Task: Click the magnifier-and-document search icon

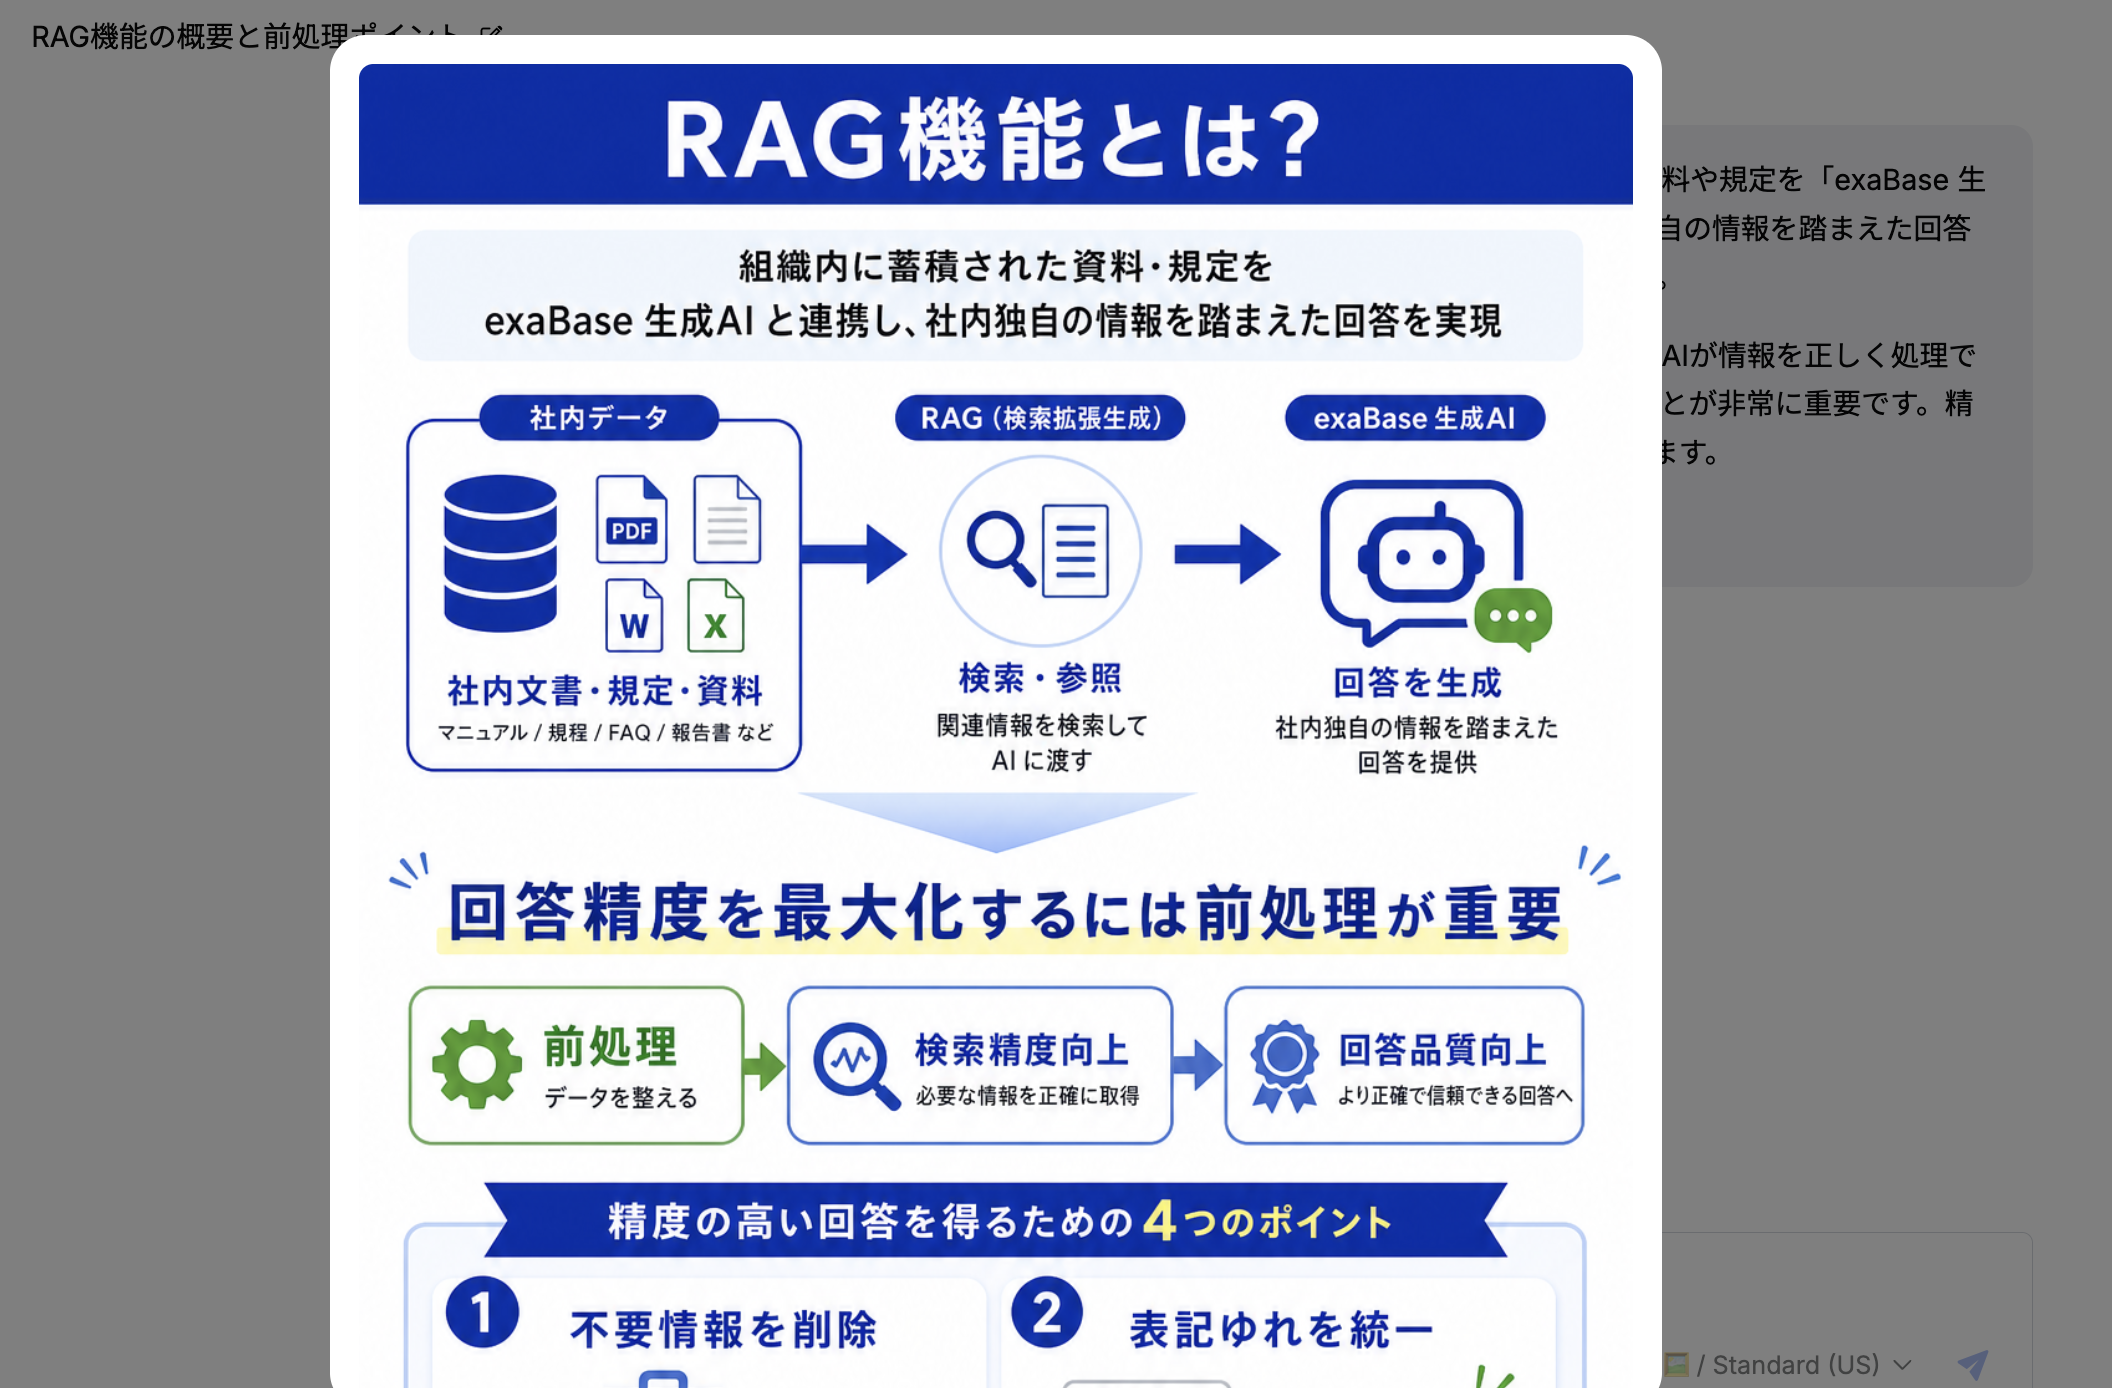Action: [1040, 551]
